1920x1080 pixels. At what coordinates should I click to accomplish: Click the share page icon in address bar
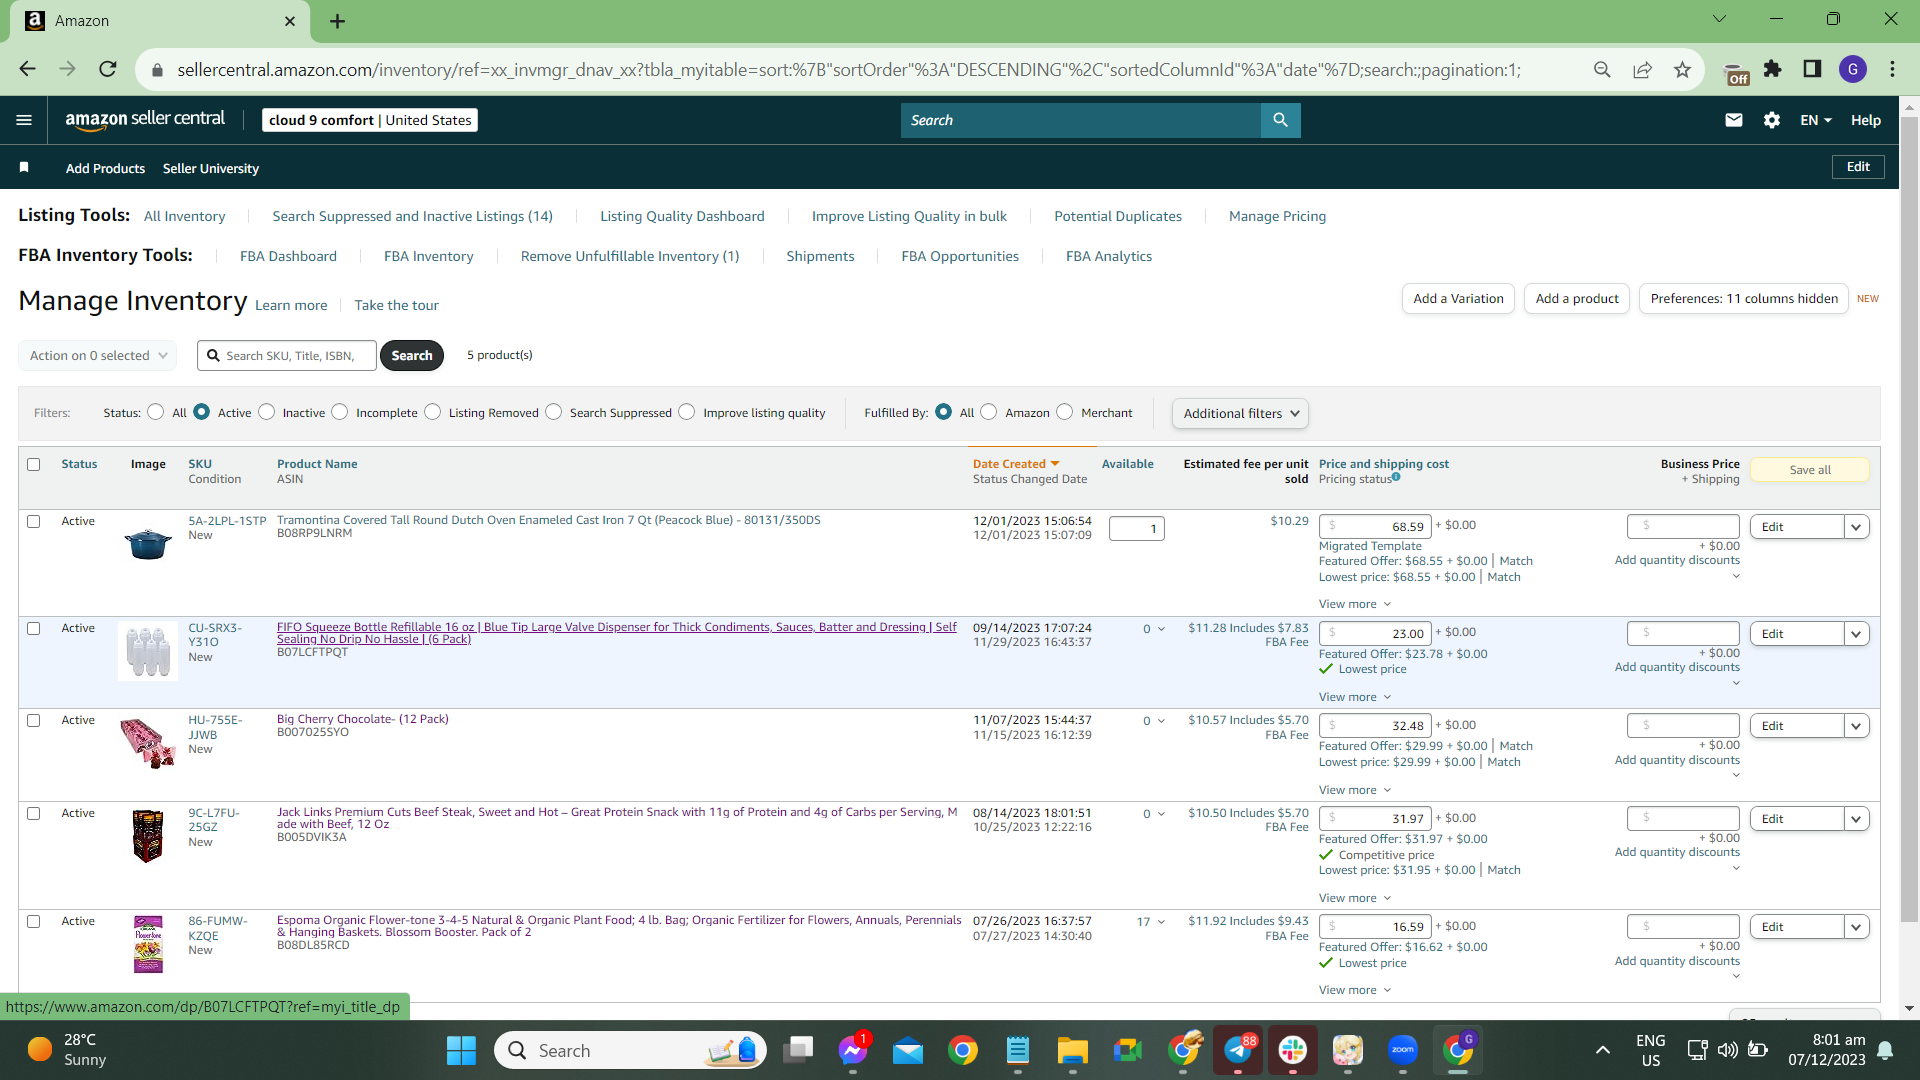(1642, 69)
